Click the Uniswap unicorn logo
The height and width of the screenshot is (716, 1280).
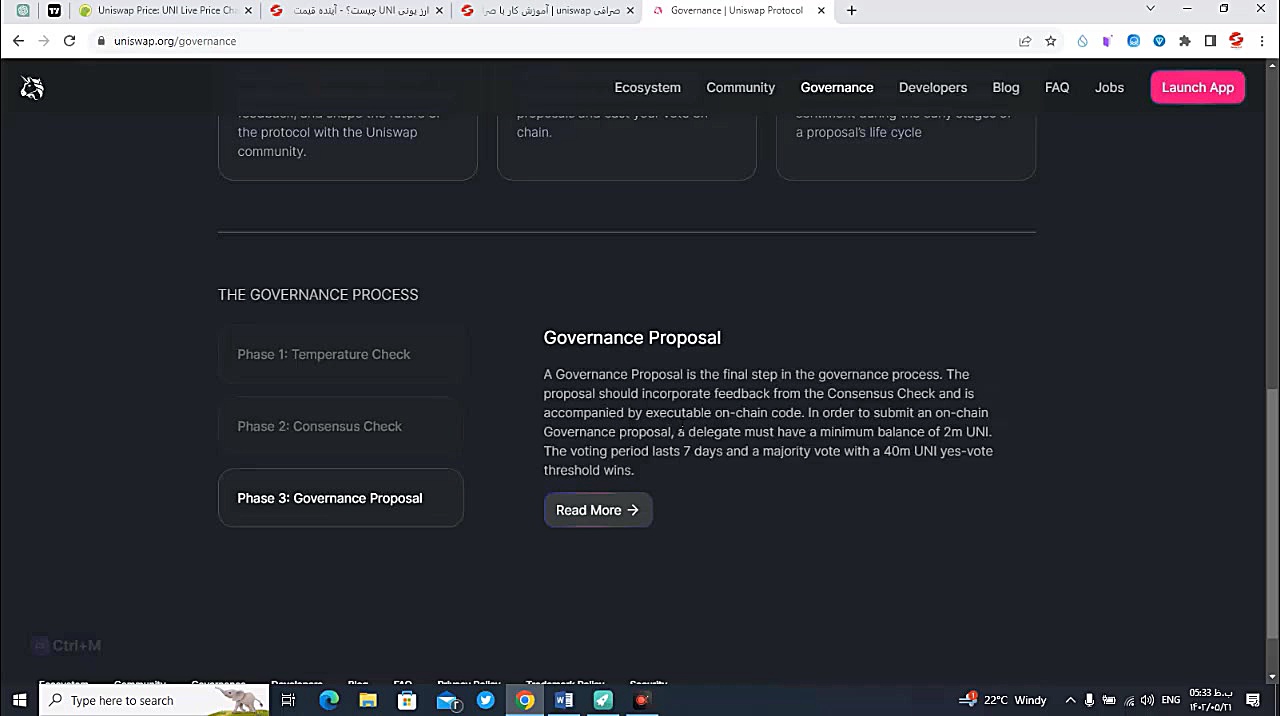pyautogui.click(x=32, y=88)
